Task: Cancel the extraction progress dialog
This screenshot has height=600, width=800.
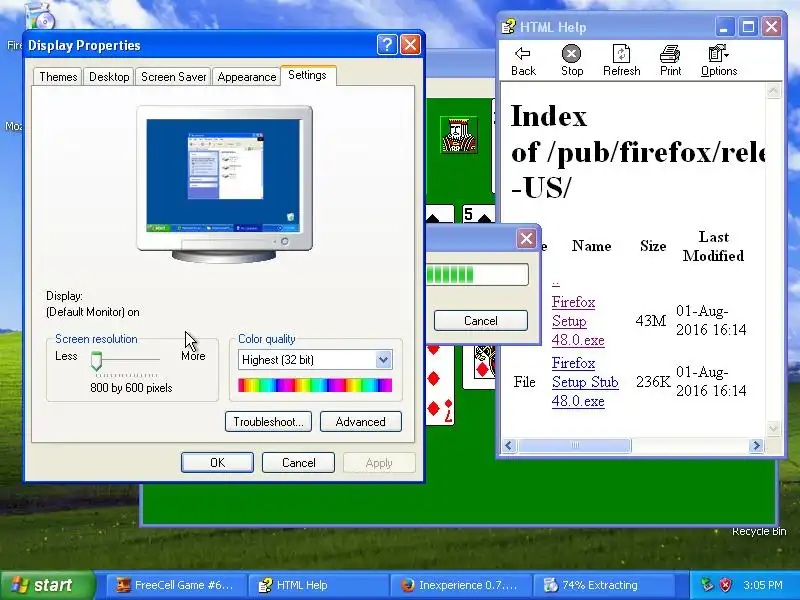Action: (x=481, y=320)
